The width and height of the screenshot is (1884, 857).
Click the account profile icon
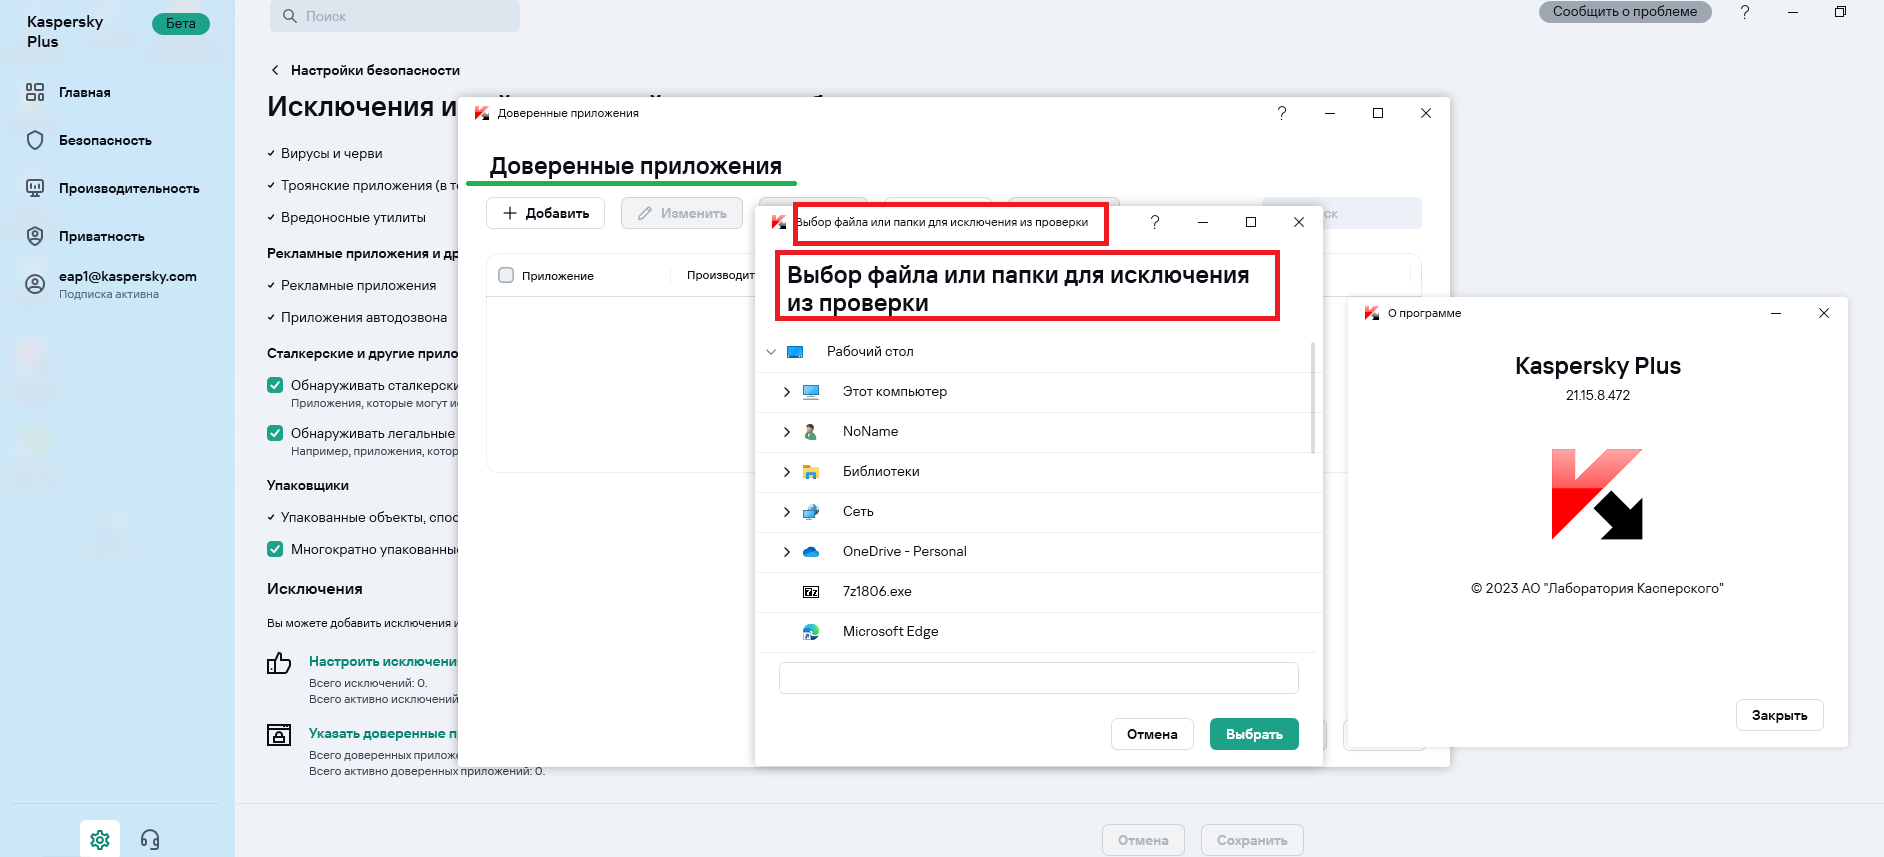click(x=35, y=284)
